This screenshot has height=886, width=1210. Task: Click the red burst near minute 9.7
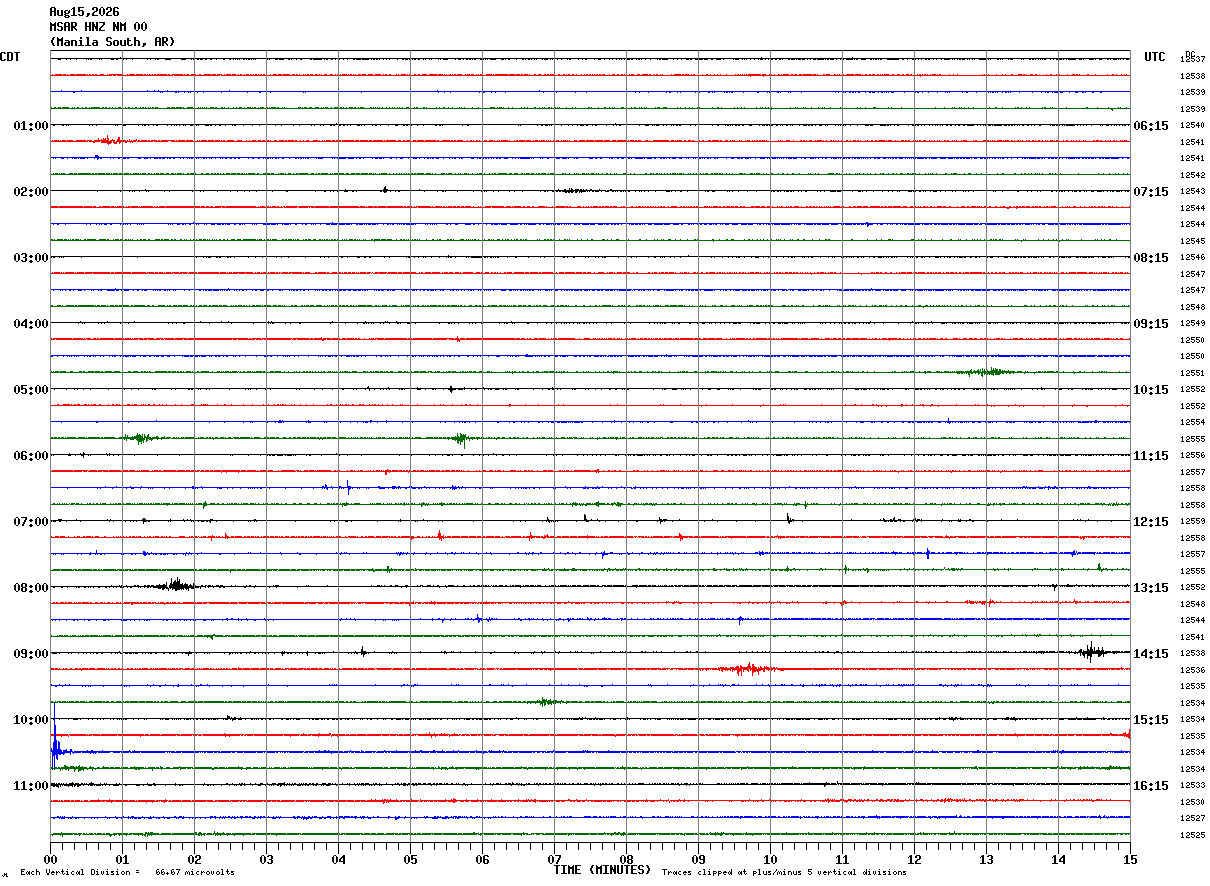[747, 668]
